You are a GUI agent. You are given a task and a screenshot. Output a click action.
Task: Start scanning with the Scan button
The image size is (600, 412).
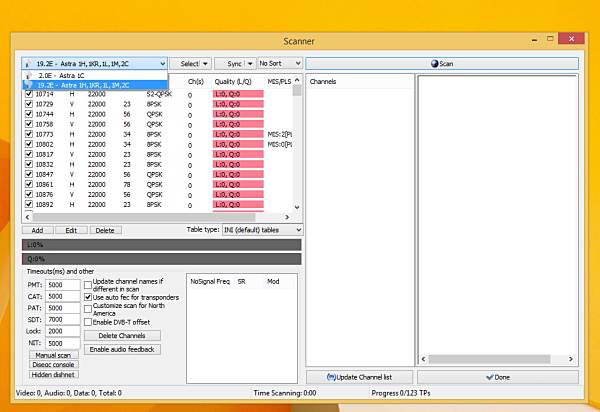coord(442,64)
